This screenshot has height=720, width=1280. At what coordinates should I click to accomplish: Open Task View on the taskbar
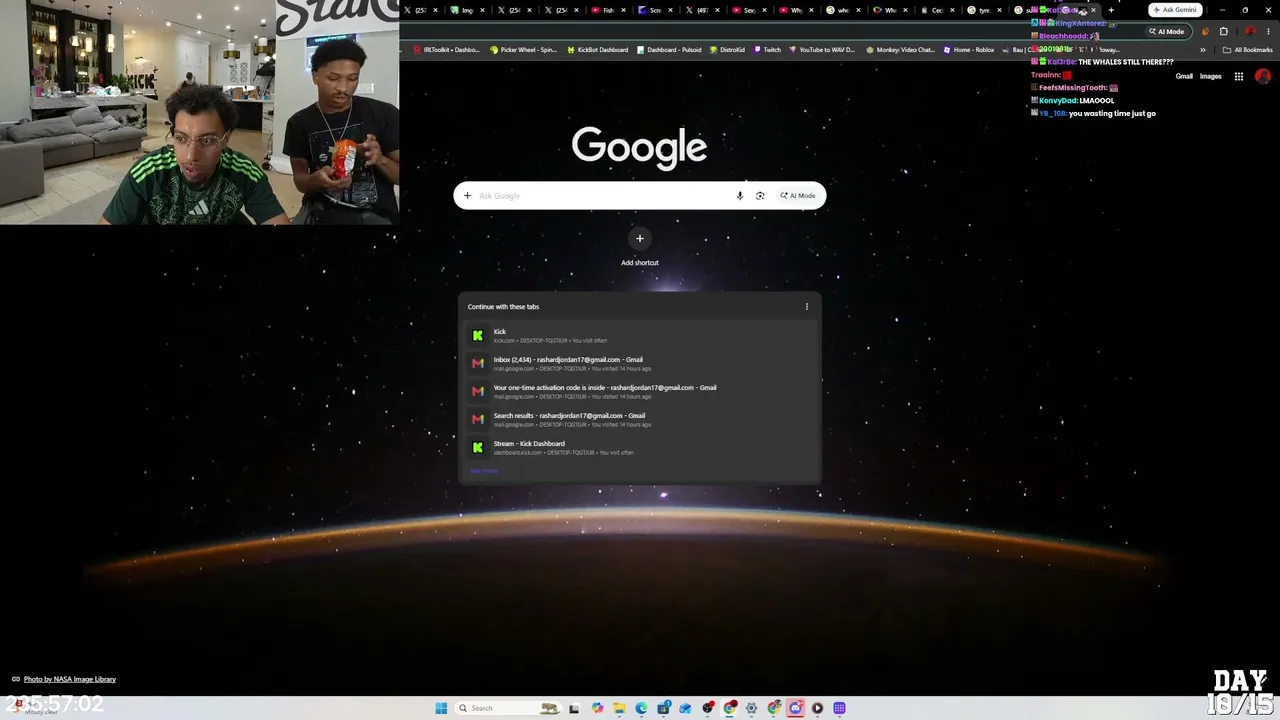tap(574, 708)
